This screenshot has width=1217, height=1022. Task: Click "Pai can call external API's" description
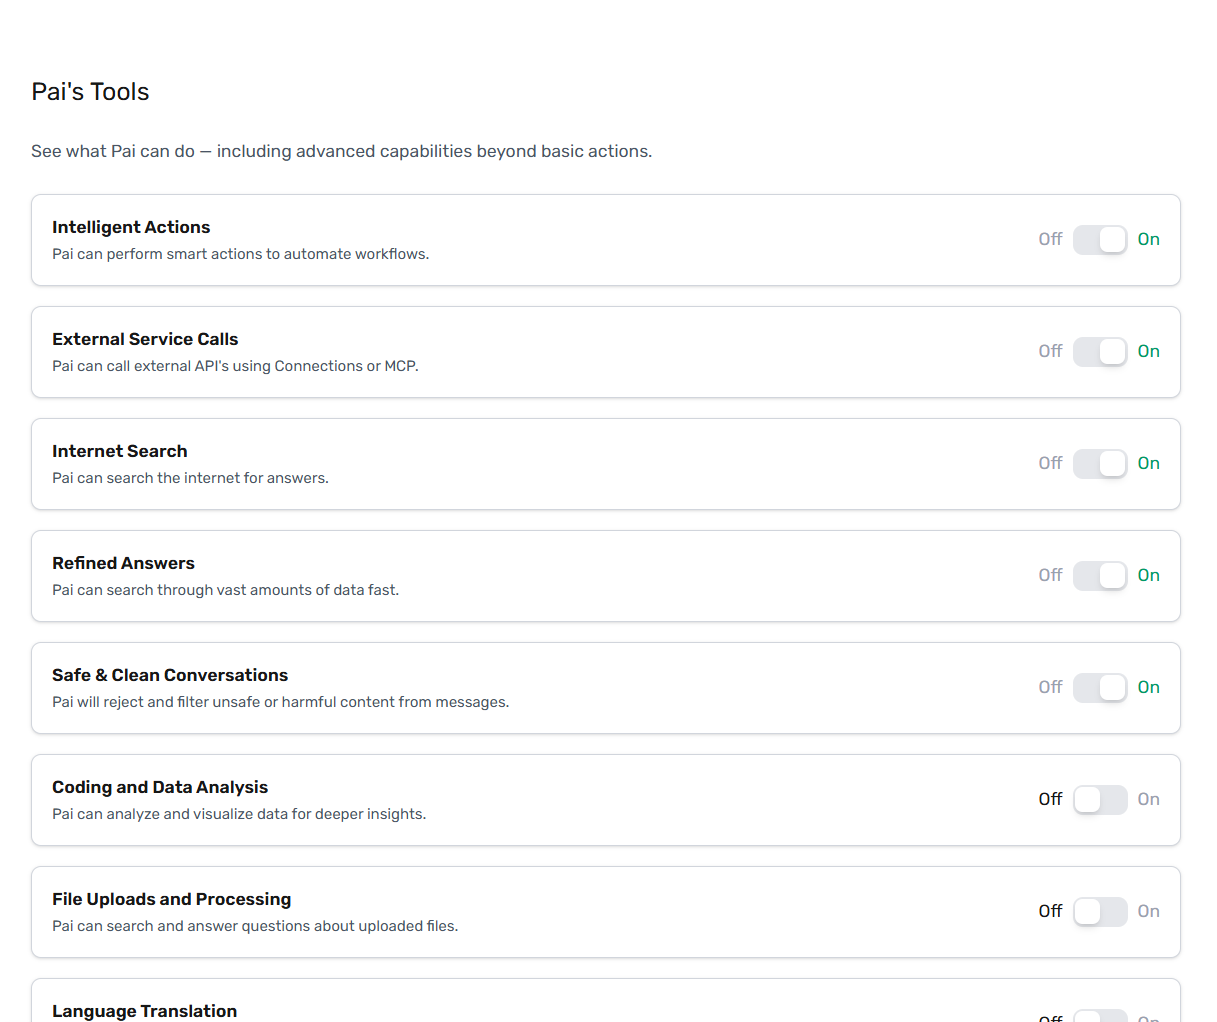point(235,366)
